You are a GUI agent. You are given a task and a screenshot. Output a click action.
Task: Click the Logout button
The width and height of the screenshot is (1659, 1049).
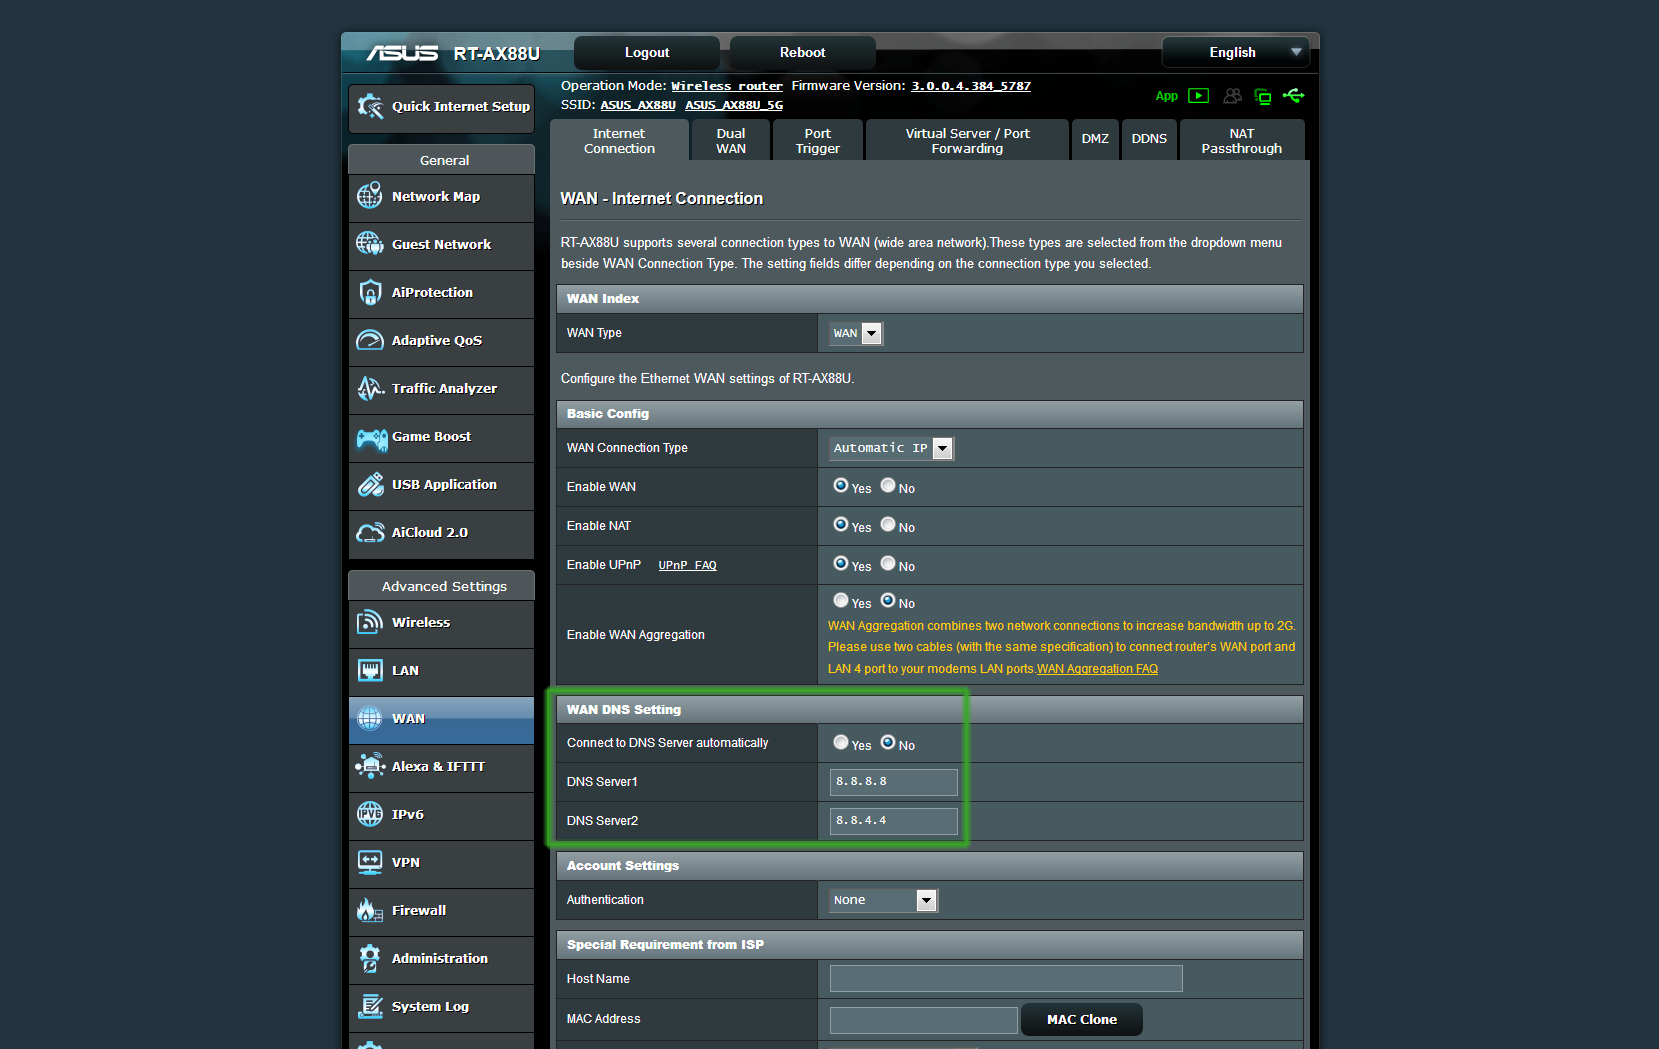pyautogui.click(x=647, y=52)
